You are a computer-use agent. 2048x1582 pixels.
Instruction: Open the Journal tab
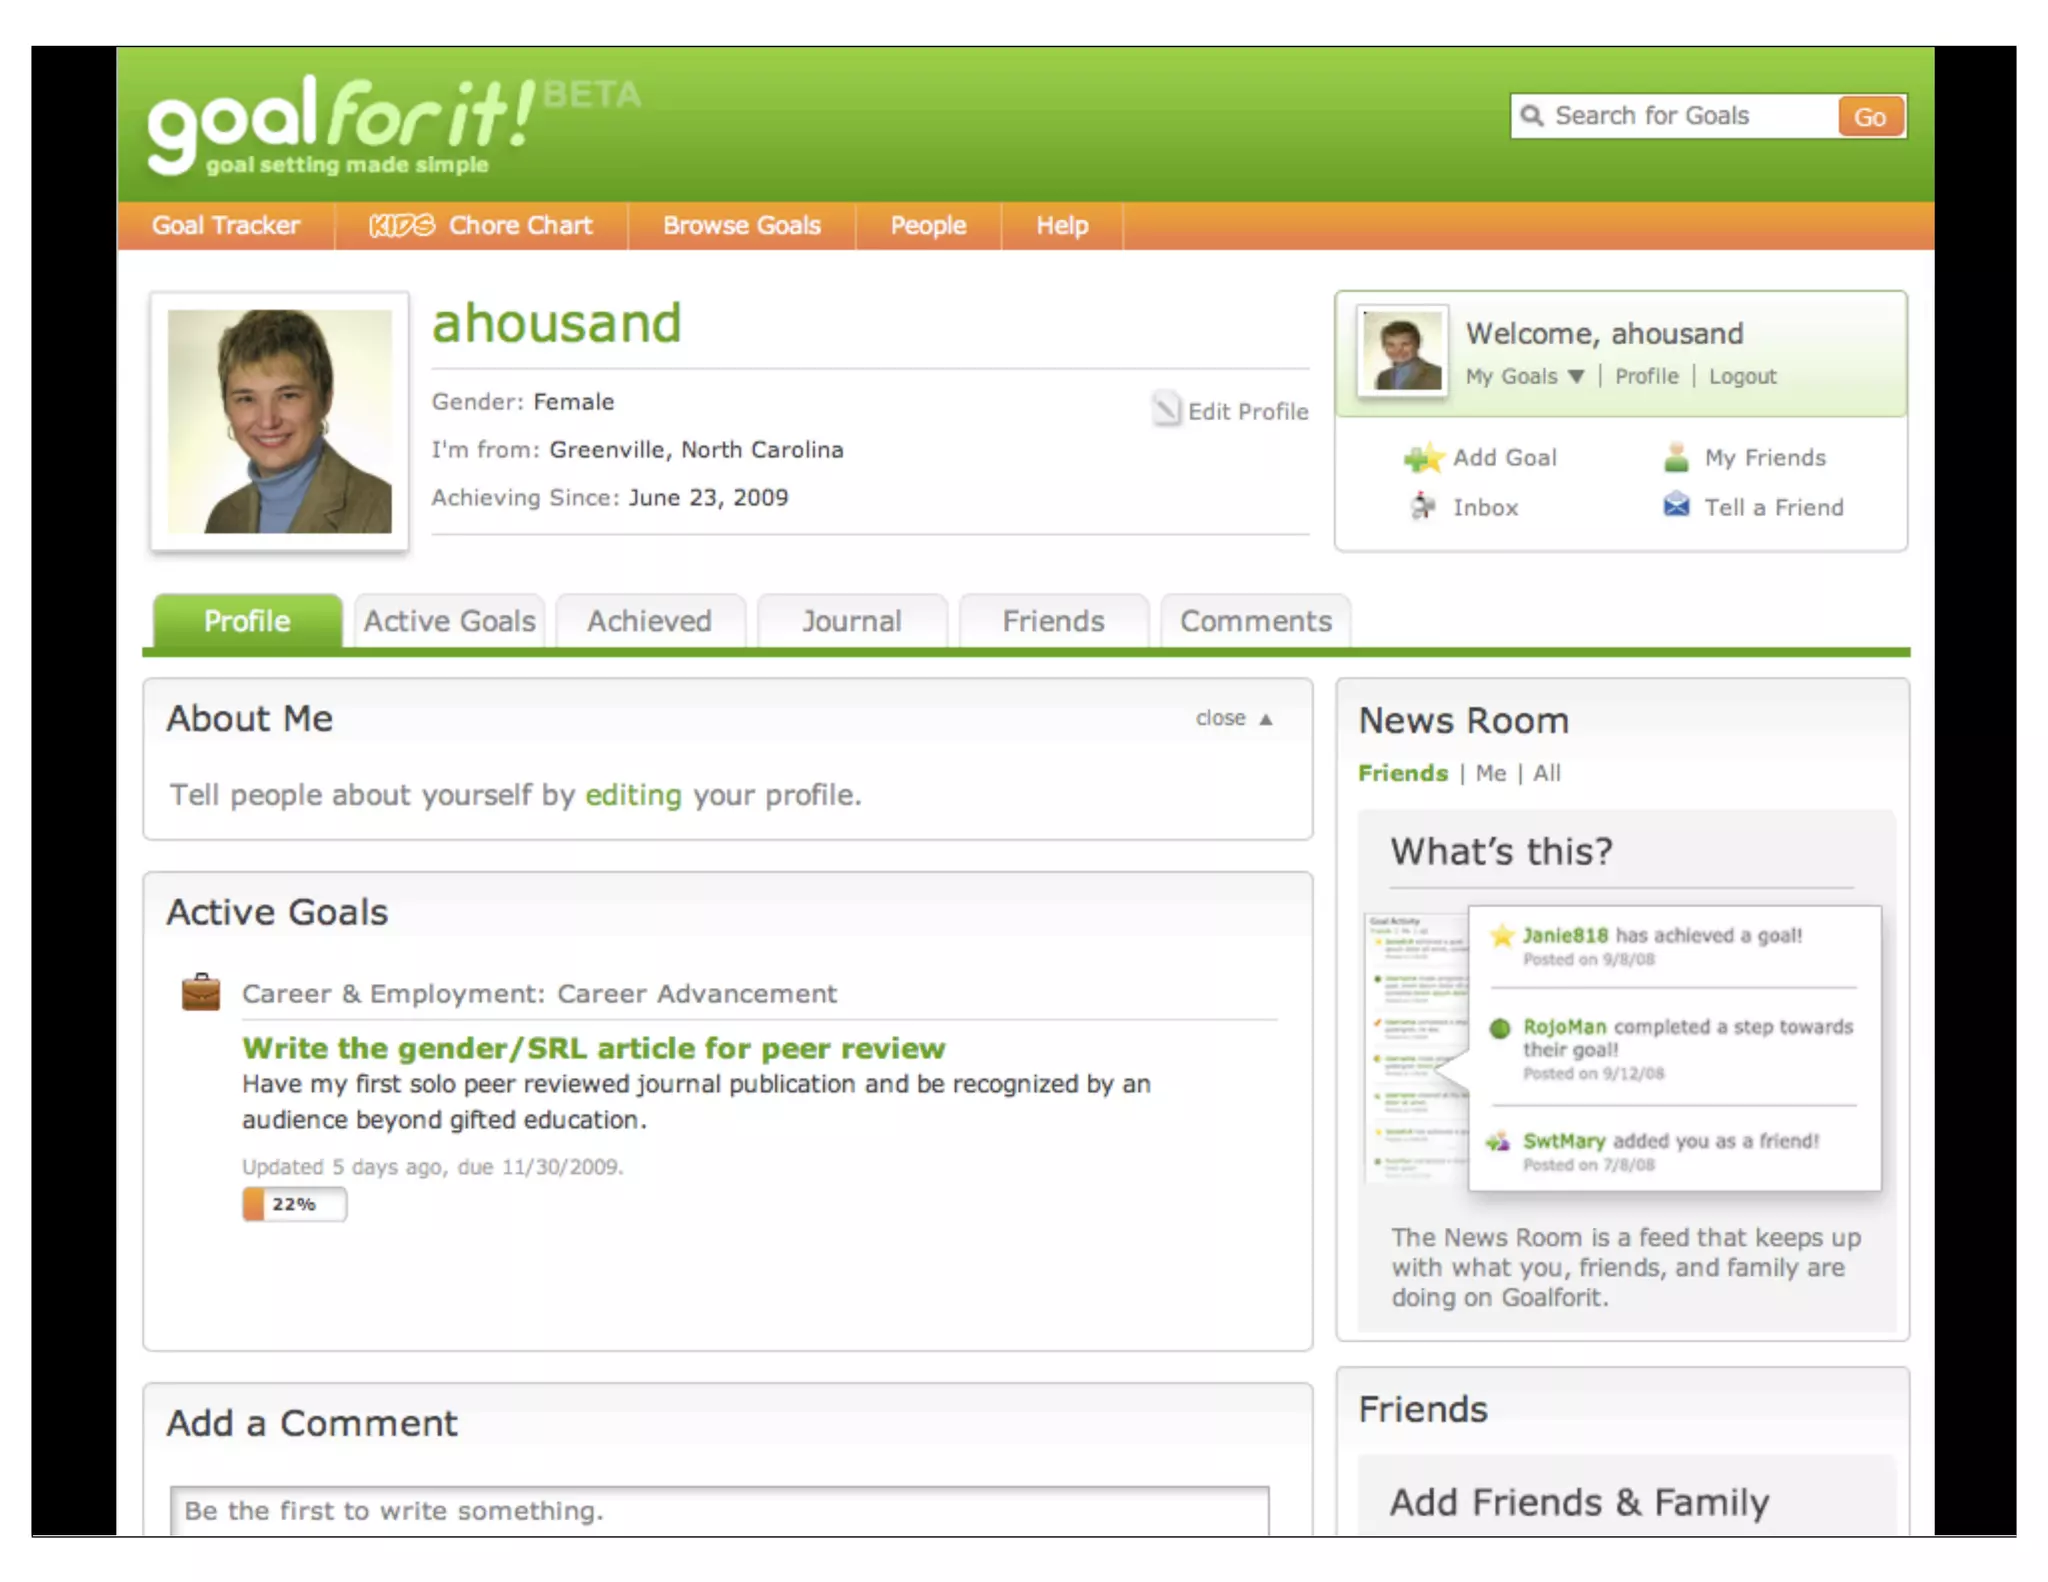[851, 621]
